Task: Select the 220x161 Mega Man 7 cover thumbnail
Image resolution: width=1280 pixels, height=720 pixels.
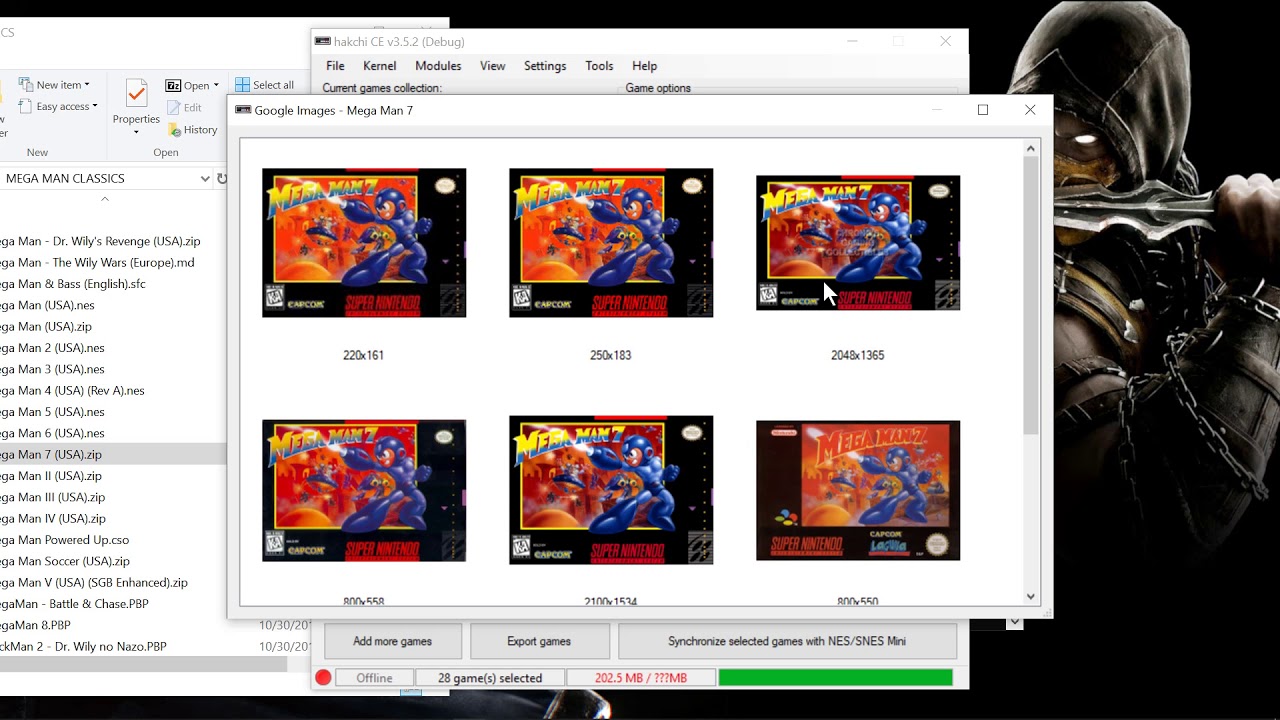Action: (364, 243)
